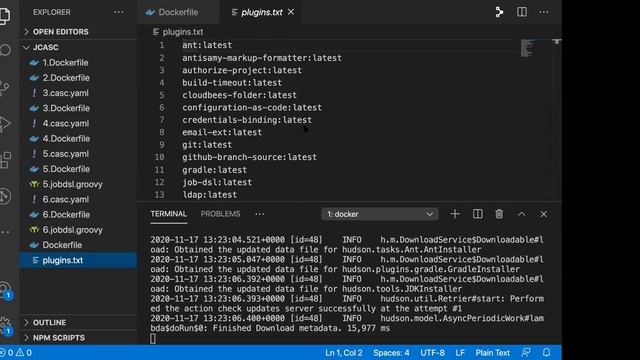
Task: Close the terminal panel
Action: [x=544, y=214]
